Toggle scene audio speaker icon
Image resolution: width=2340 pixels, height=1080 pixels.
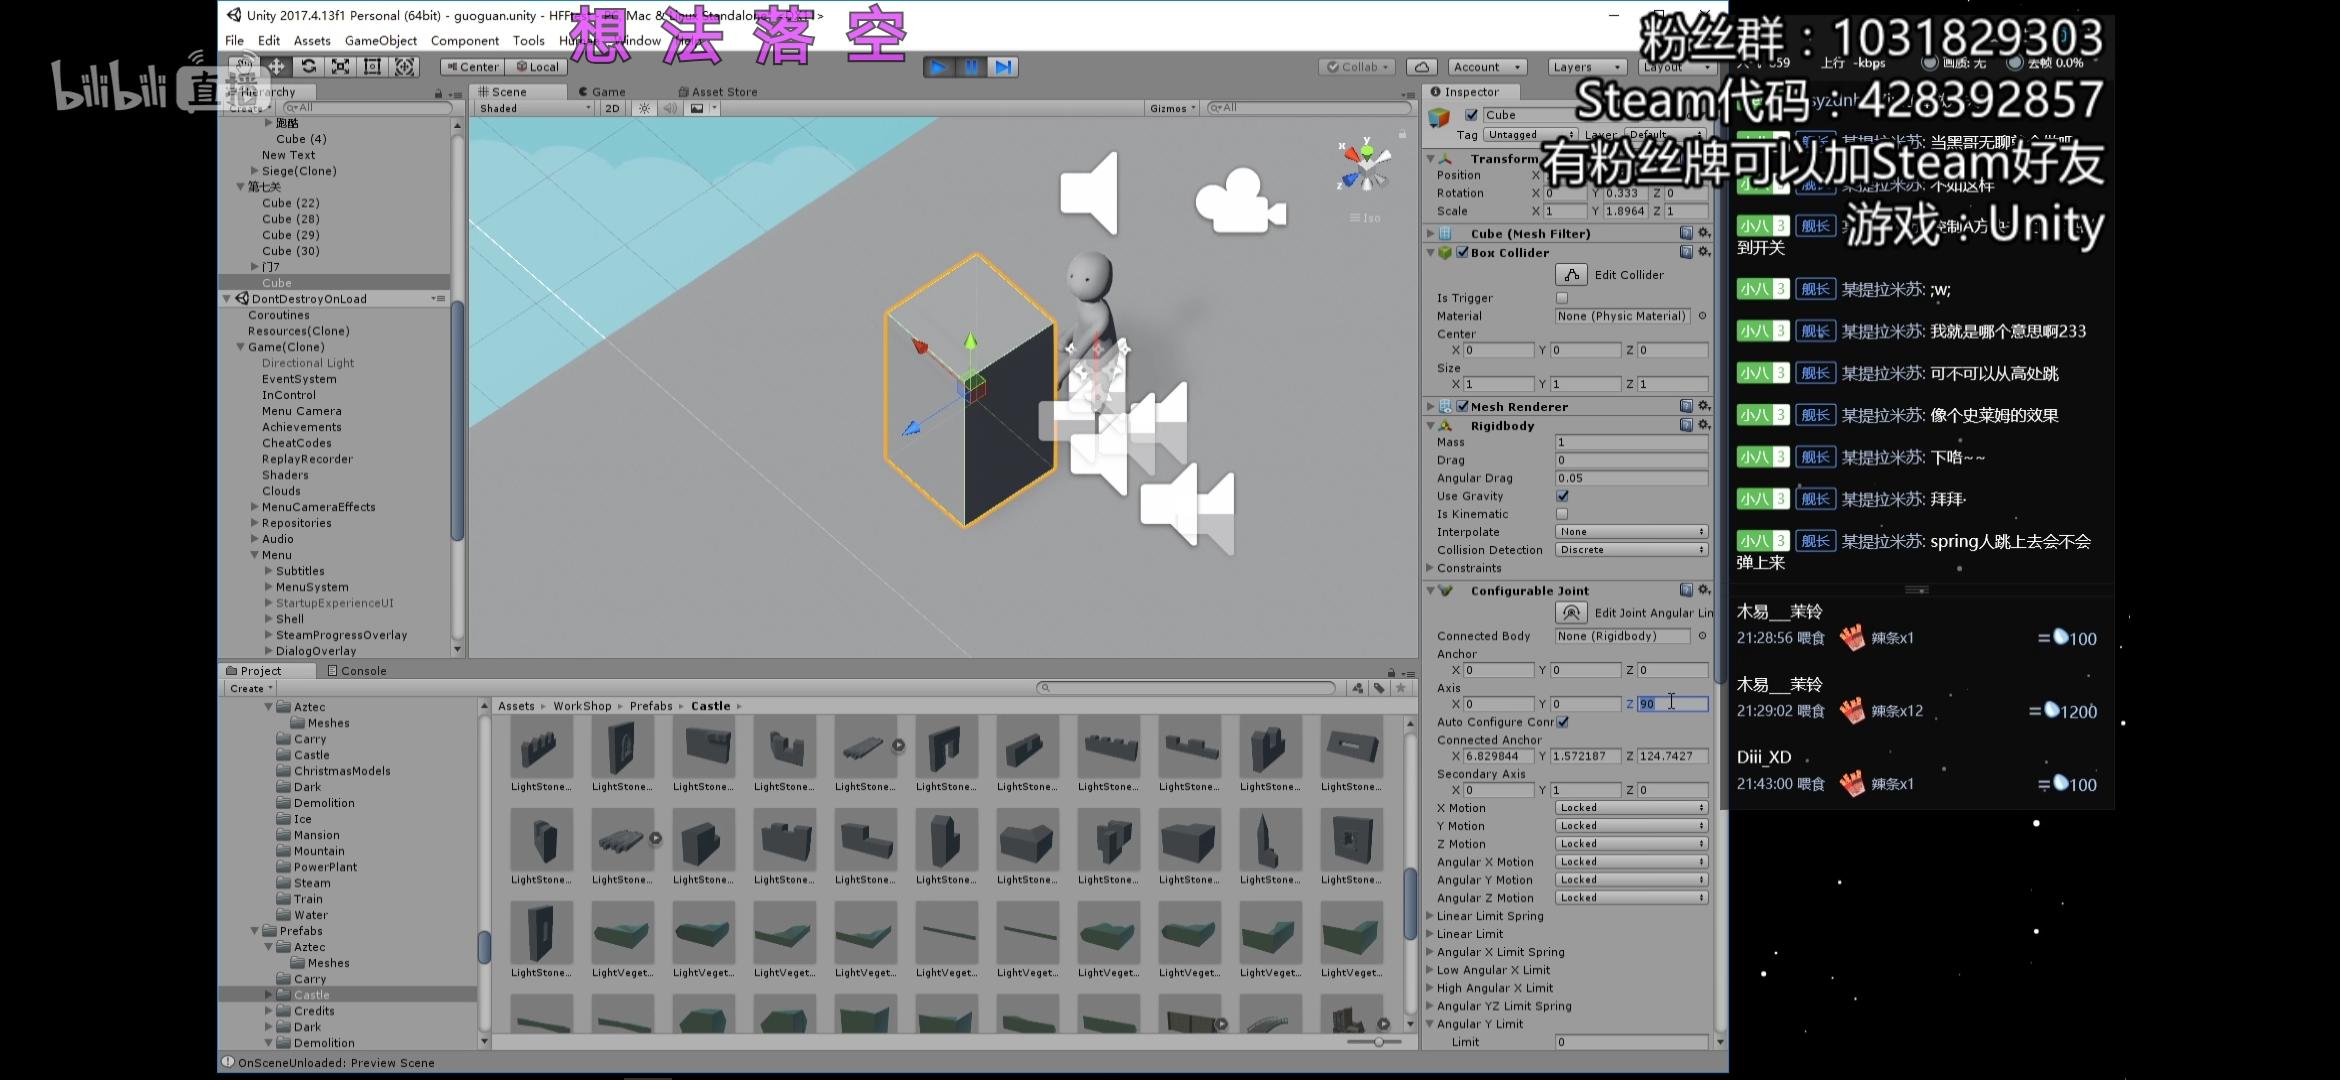pos(669,108)
